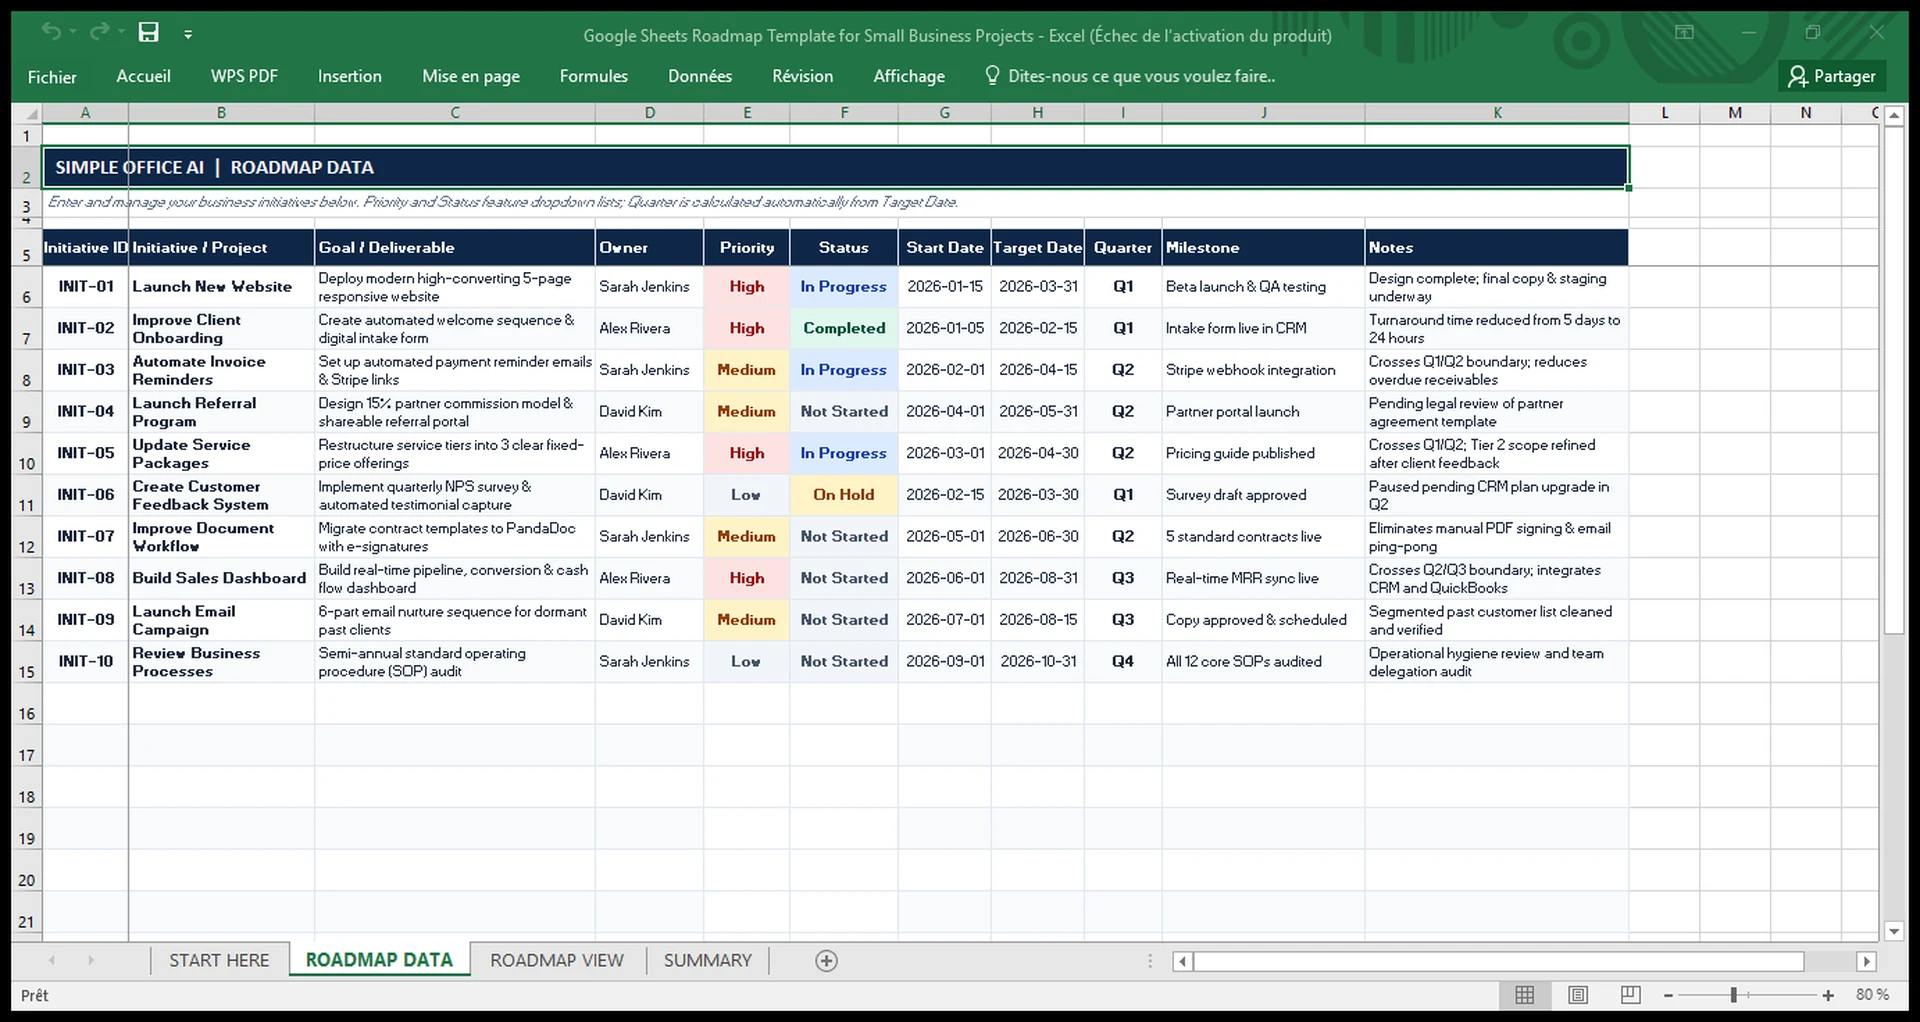Open the Ribbon Display Options button
Screen dimensions: 1920x1022
pyautogui.click(x=1684, y=33)
